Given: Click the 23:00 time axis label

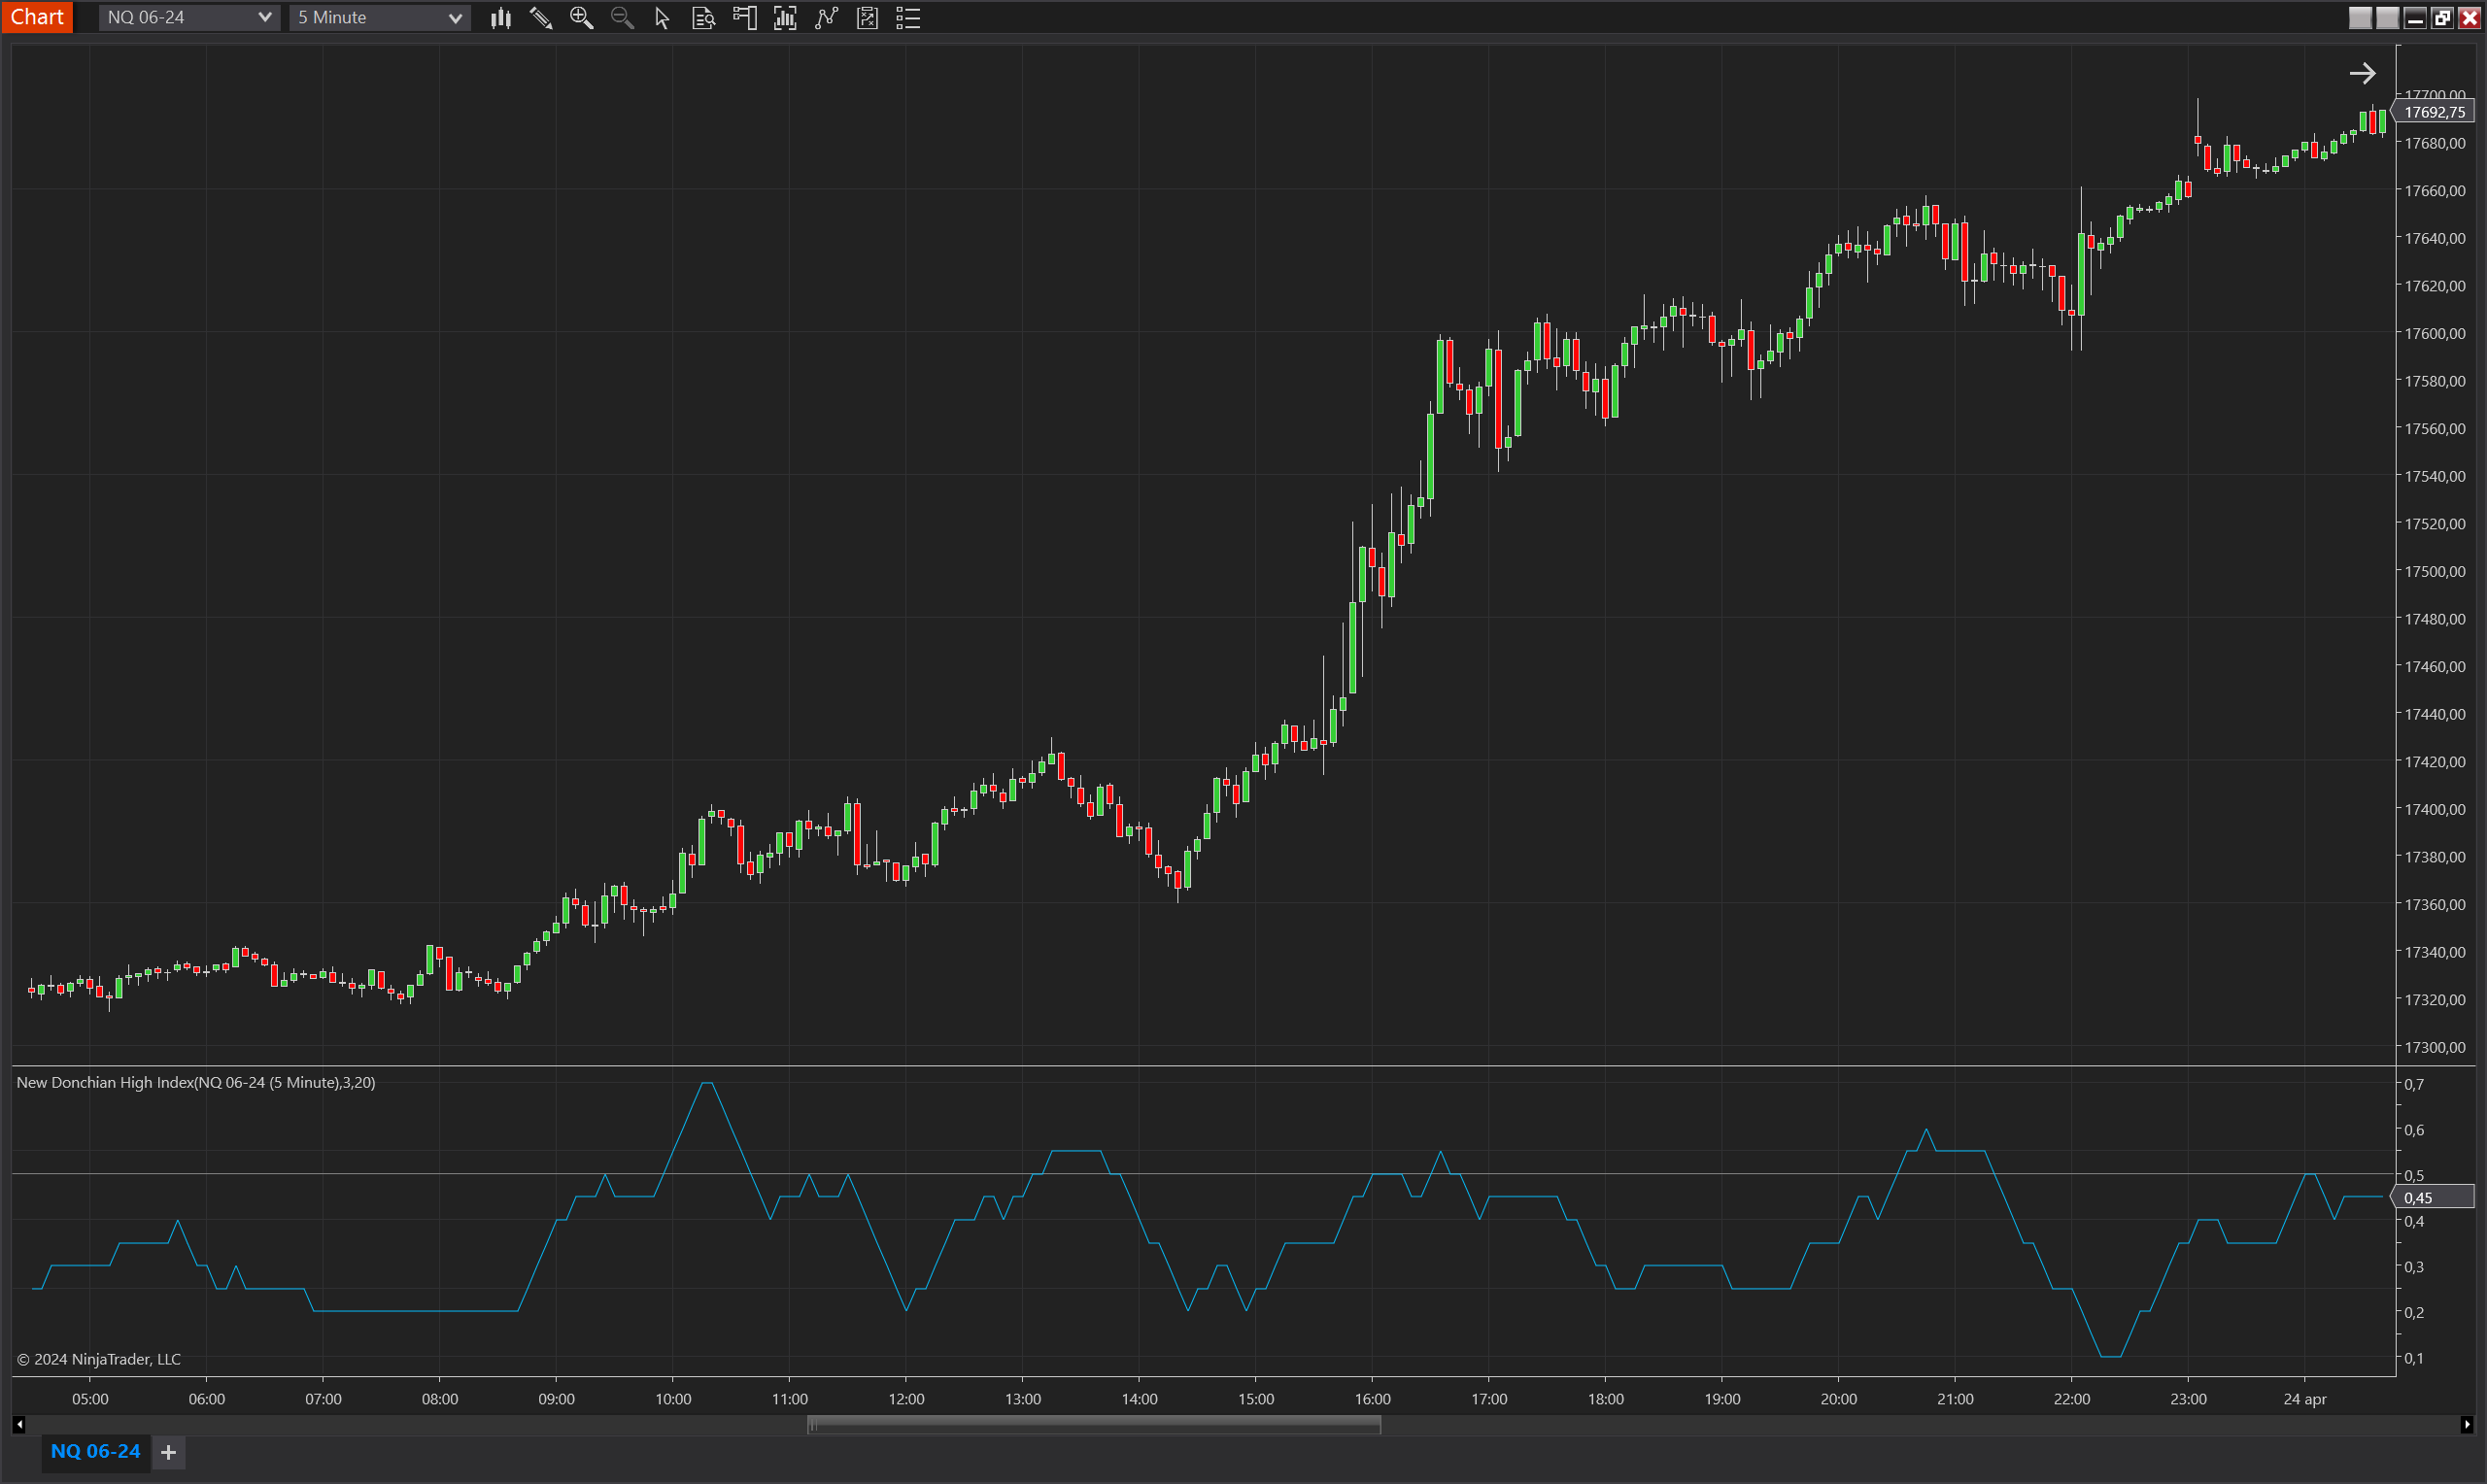Looking at the screenshot, I should pos(2188,1399).
